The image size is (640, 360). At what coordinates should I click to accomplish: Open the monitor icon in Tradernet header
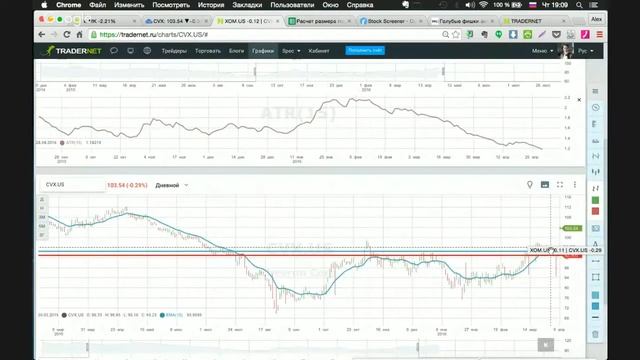[131, 51]
